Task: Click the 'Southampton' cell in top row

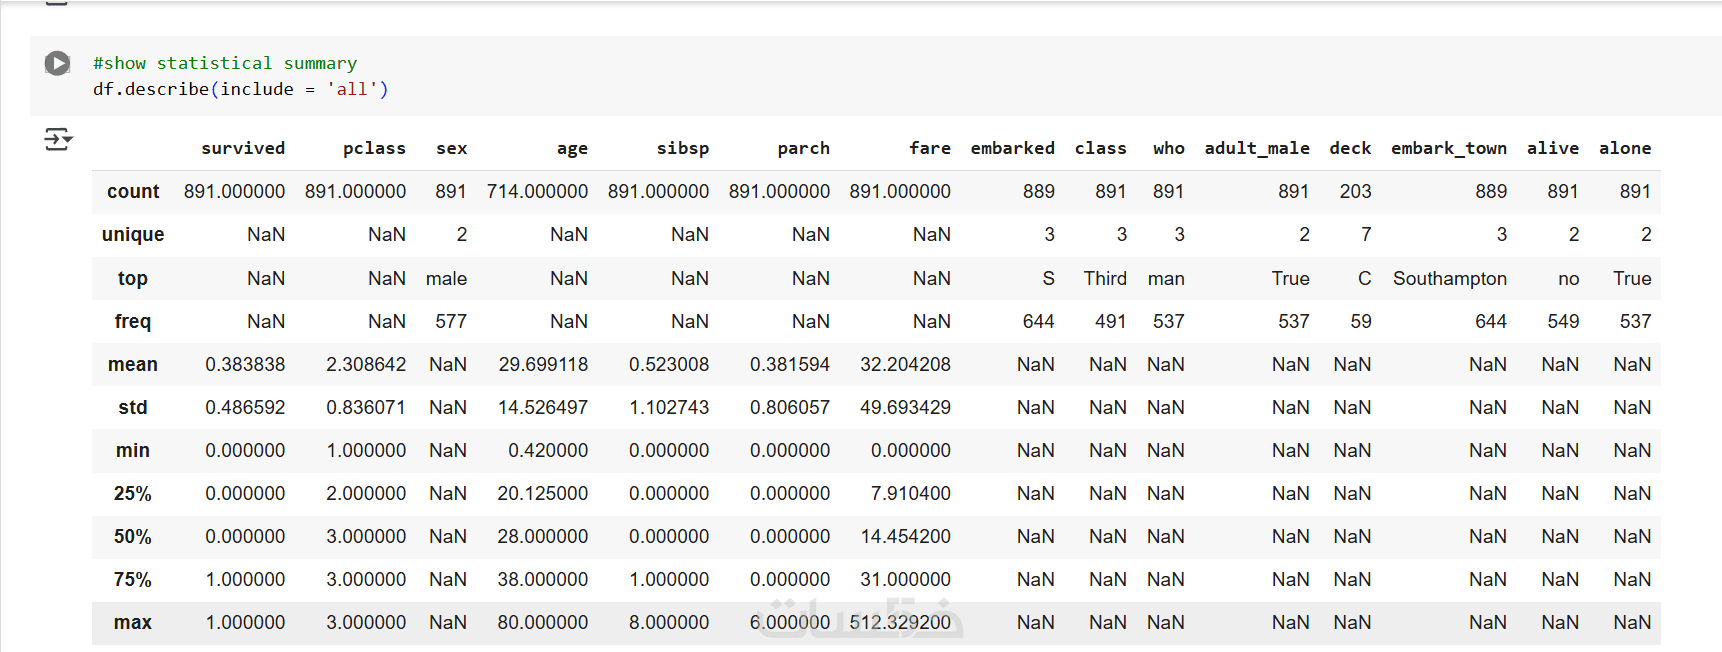Action: pos(1449,278)
